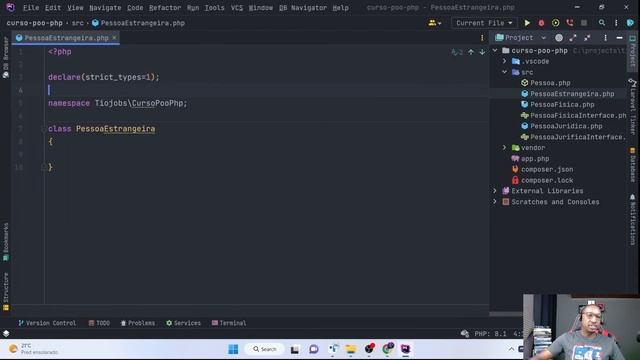640x360 pixels.
Task: Expand External Libraries node
Action: point(495,191)
